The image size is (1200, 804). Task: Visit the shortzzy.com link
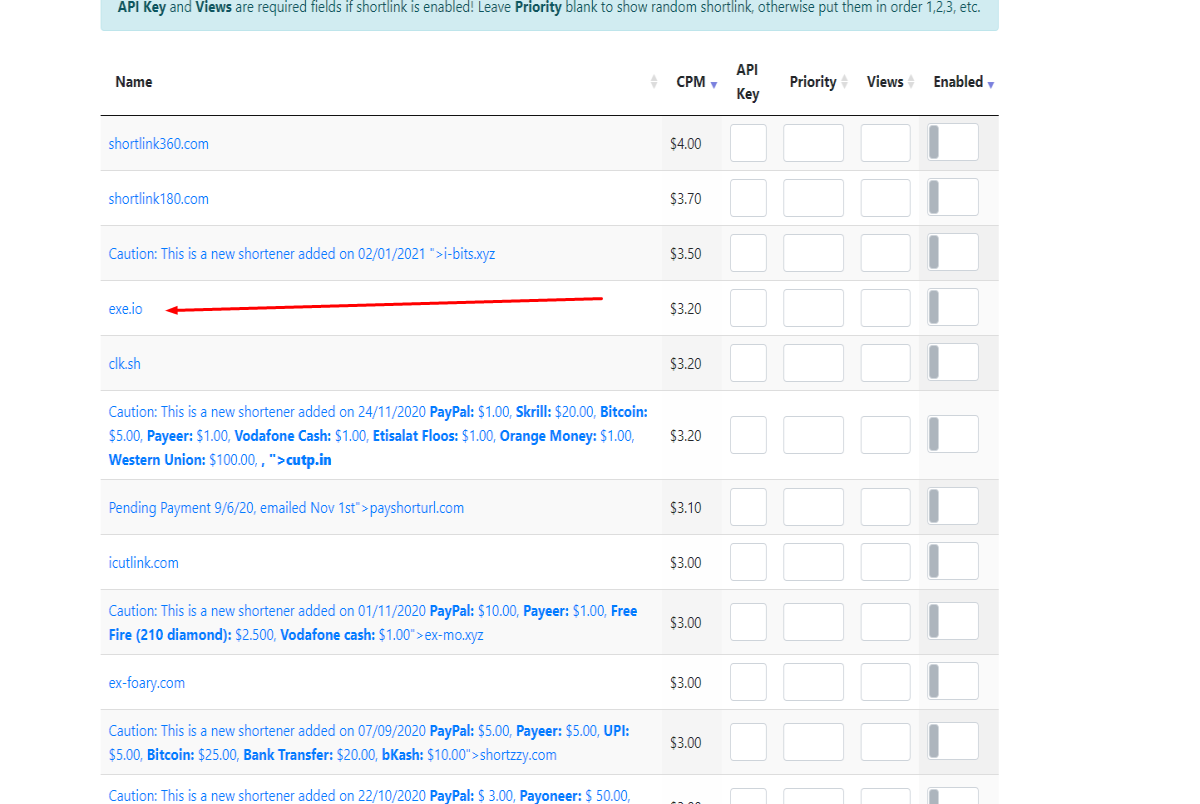pos(369,743)
